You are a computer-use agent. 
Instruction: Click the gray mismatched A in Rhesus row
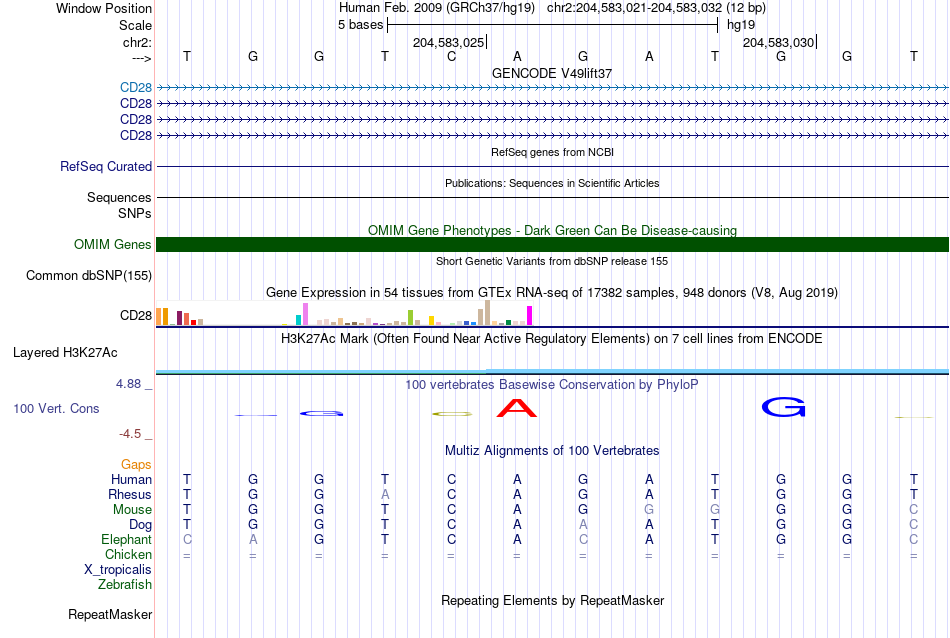(385, 494)
